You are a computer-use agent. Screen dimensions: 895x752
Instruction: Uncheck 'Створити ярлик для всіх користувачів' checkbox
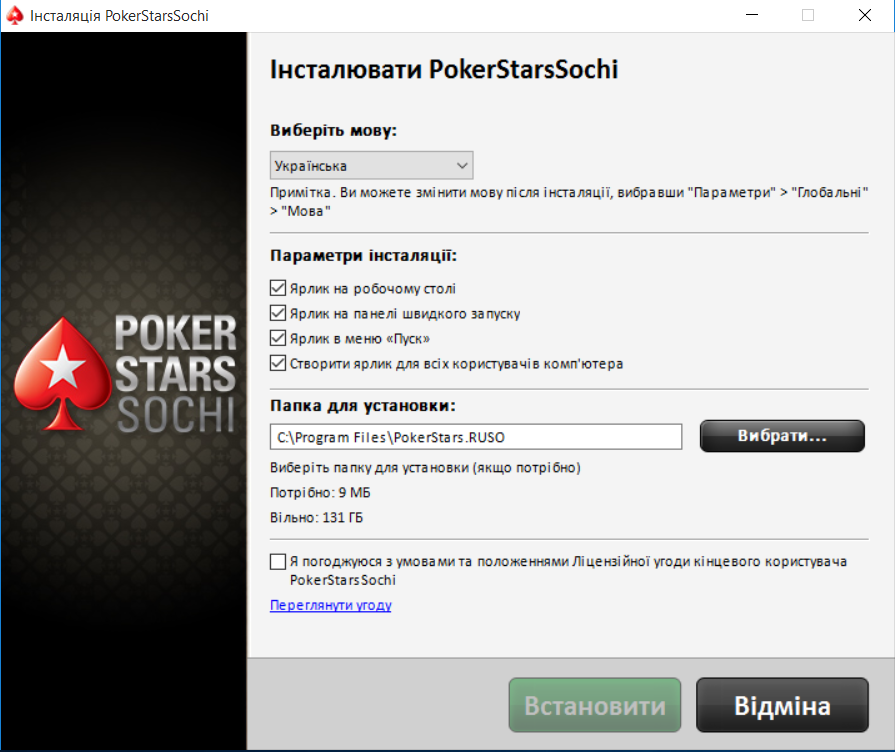[278, 363]
